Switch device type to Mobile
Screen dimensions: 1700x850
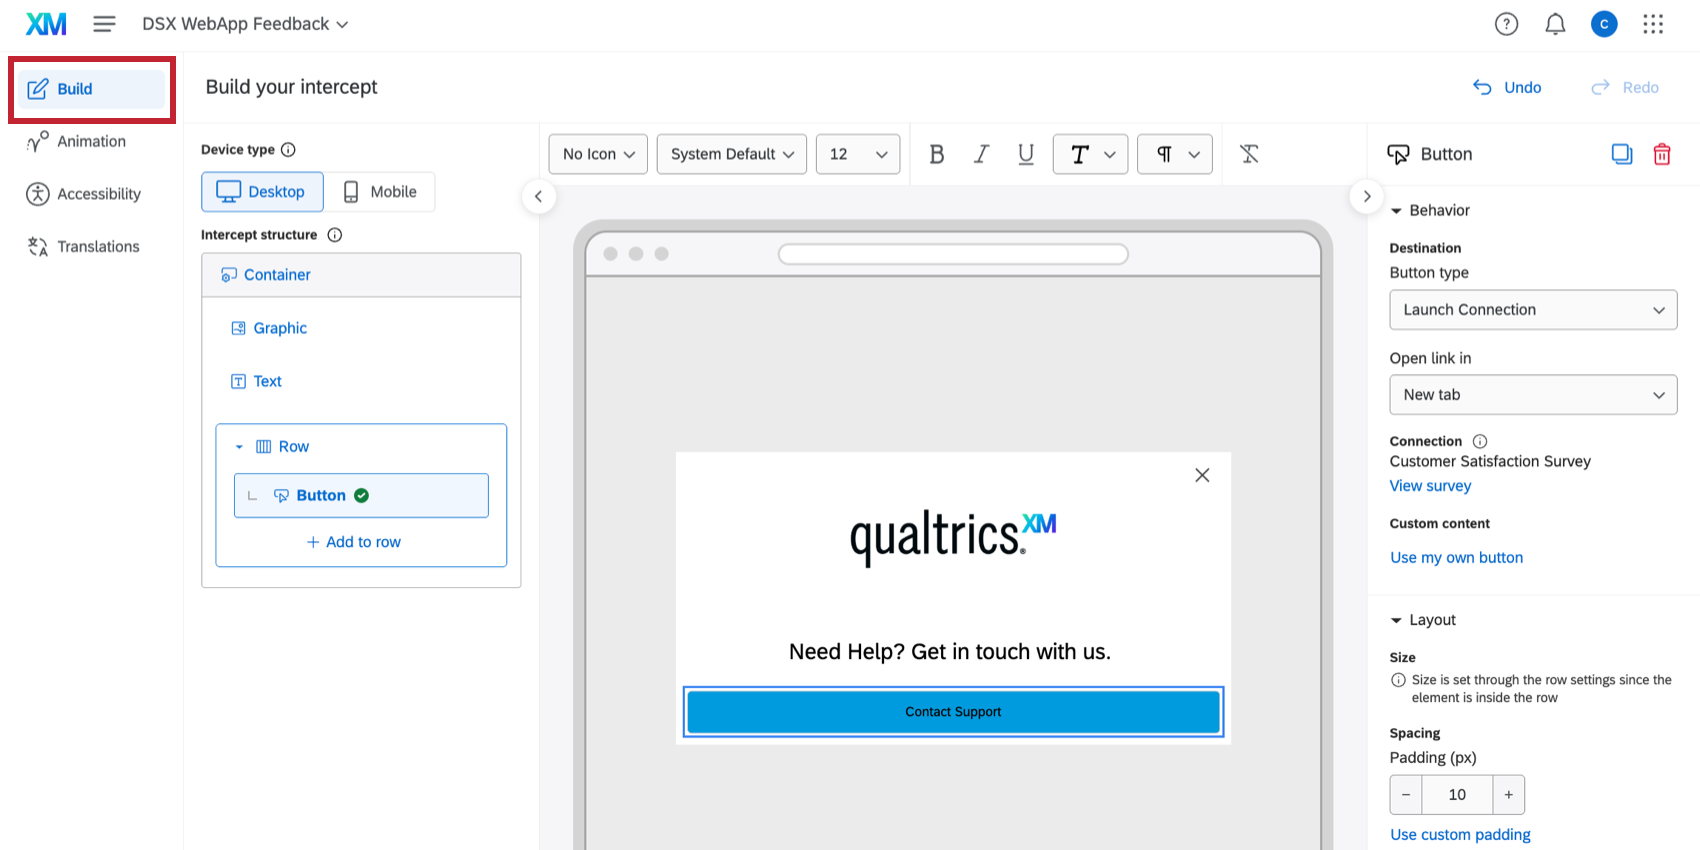click(x=380, y=192)
